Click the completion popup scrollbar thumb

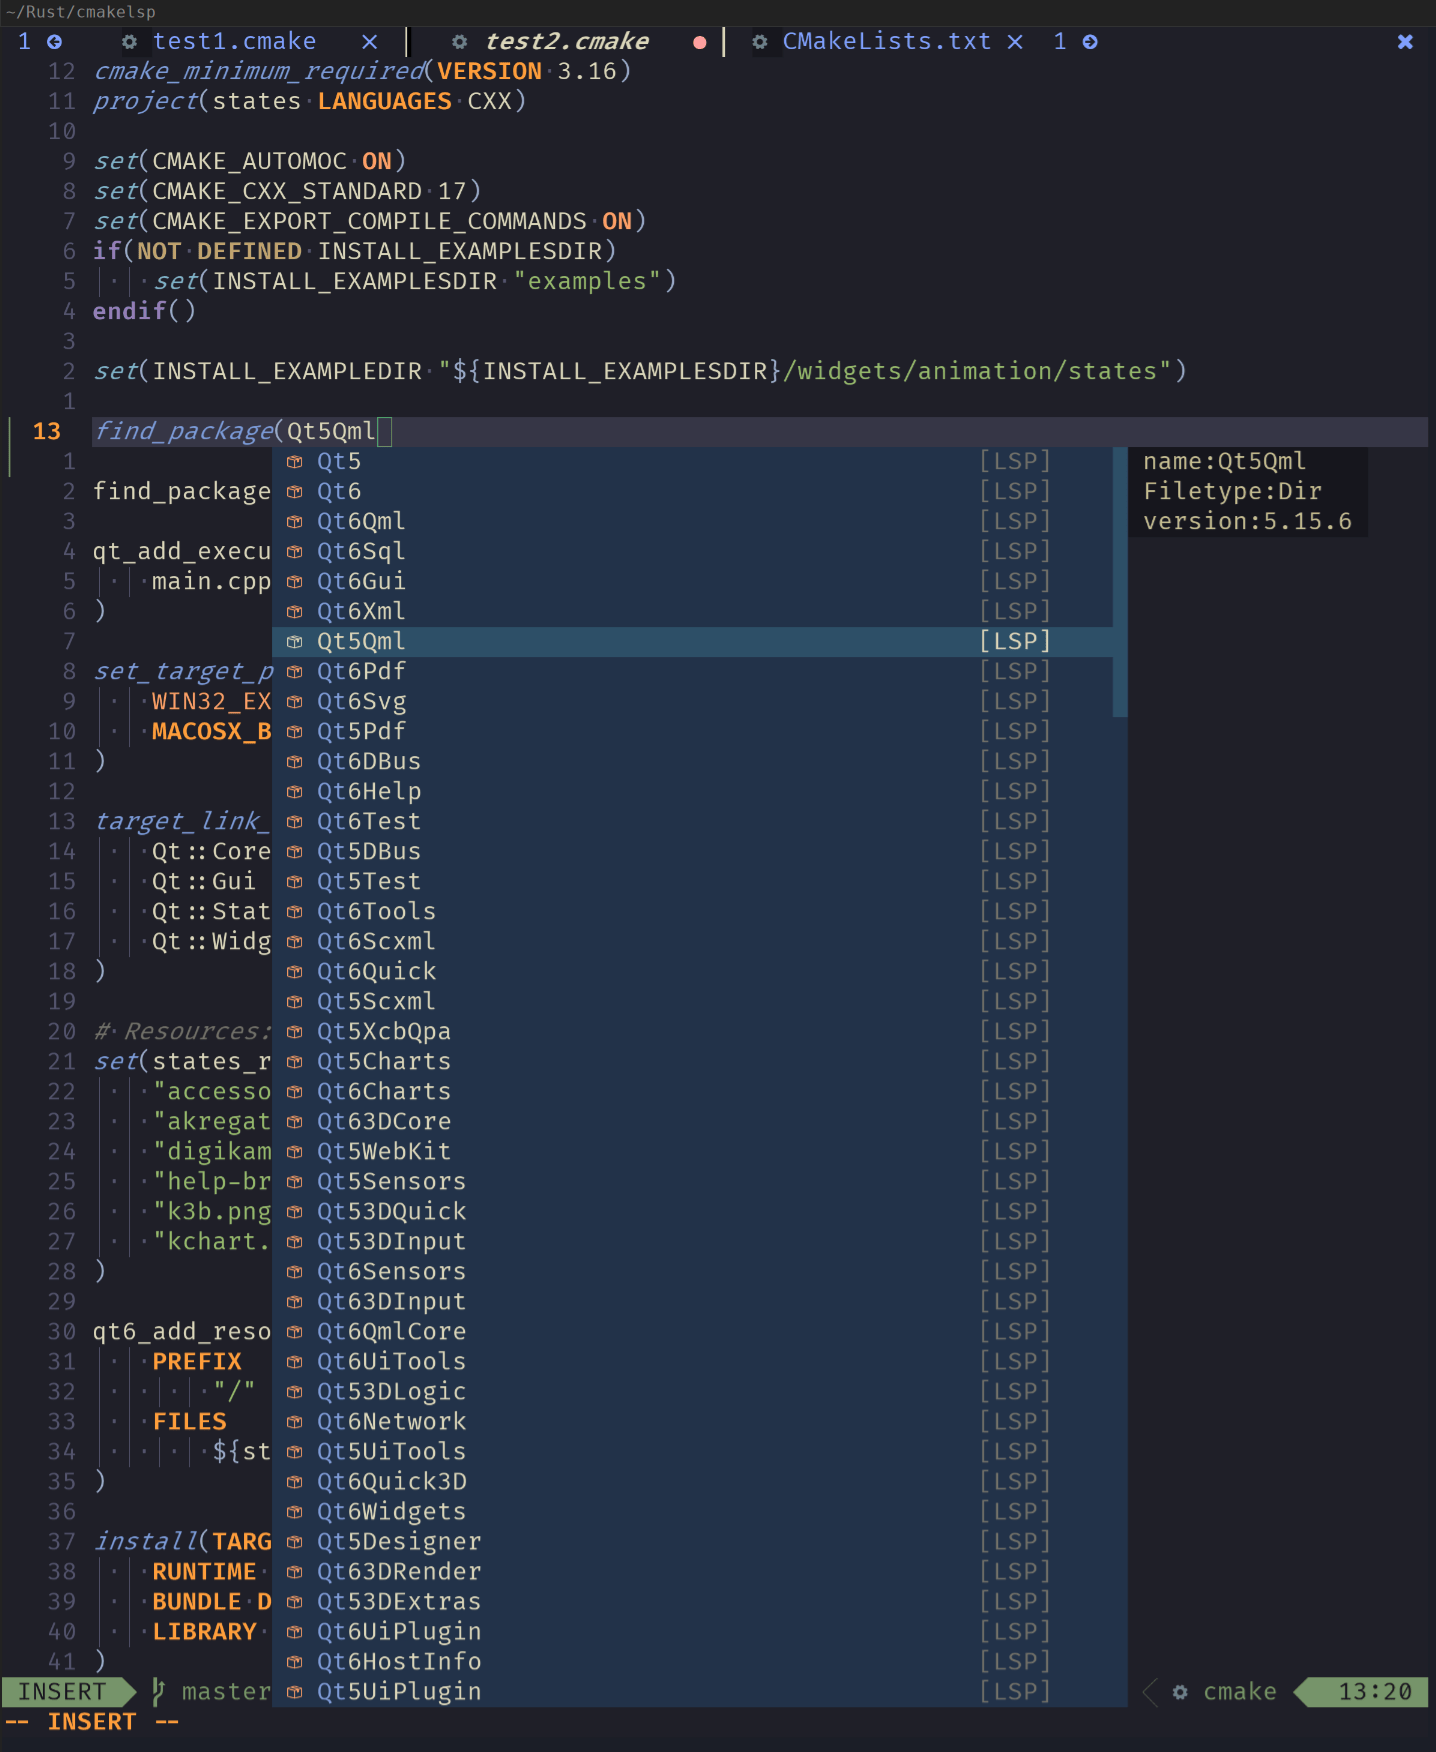click(x=1120, y=581)
